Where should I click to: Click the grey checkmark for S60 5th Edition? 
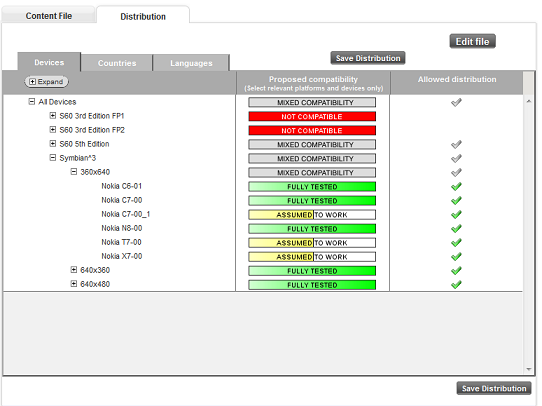tap(456, 144)
